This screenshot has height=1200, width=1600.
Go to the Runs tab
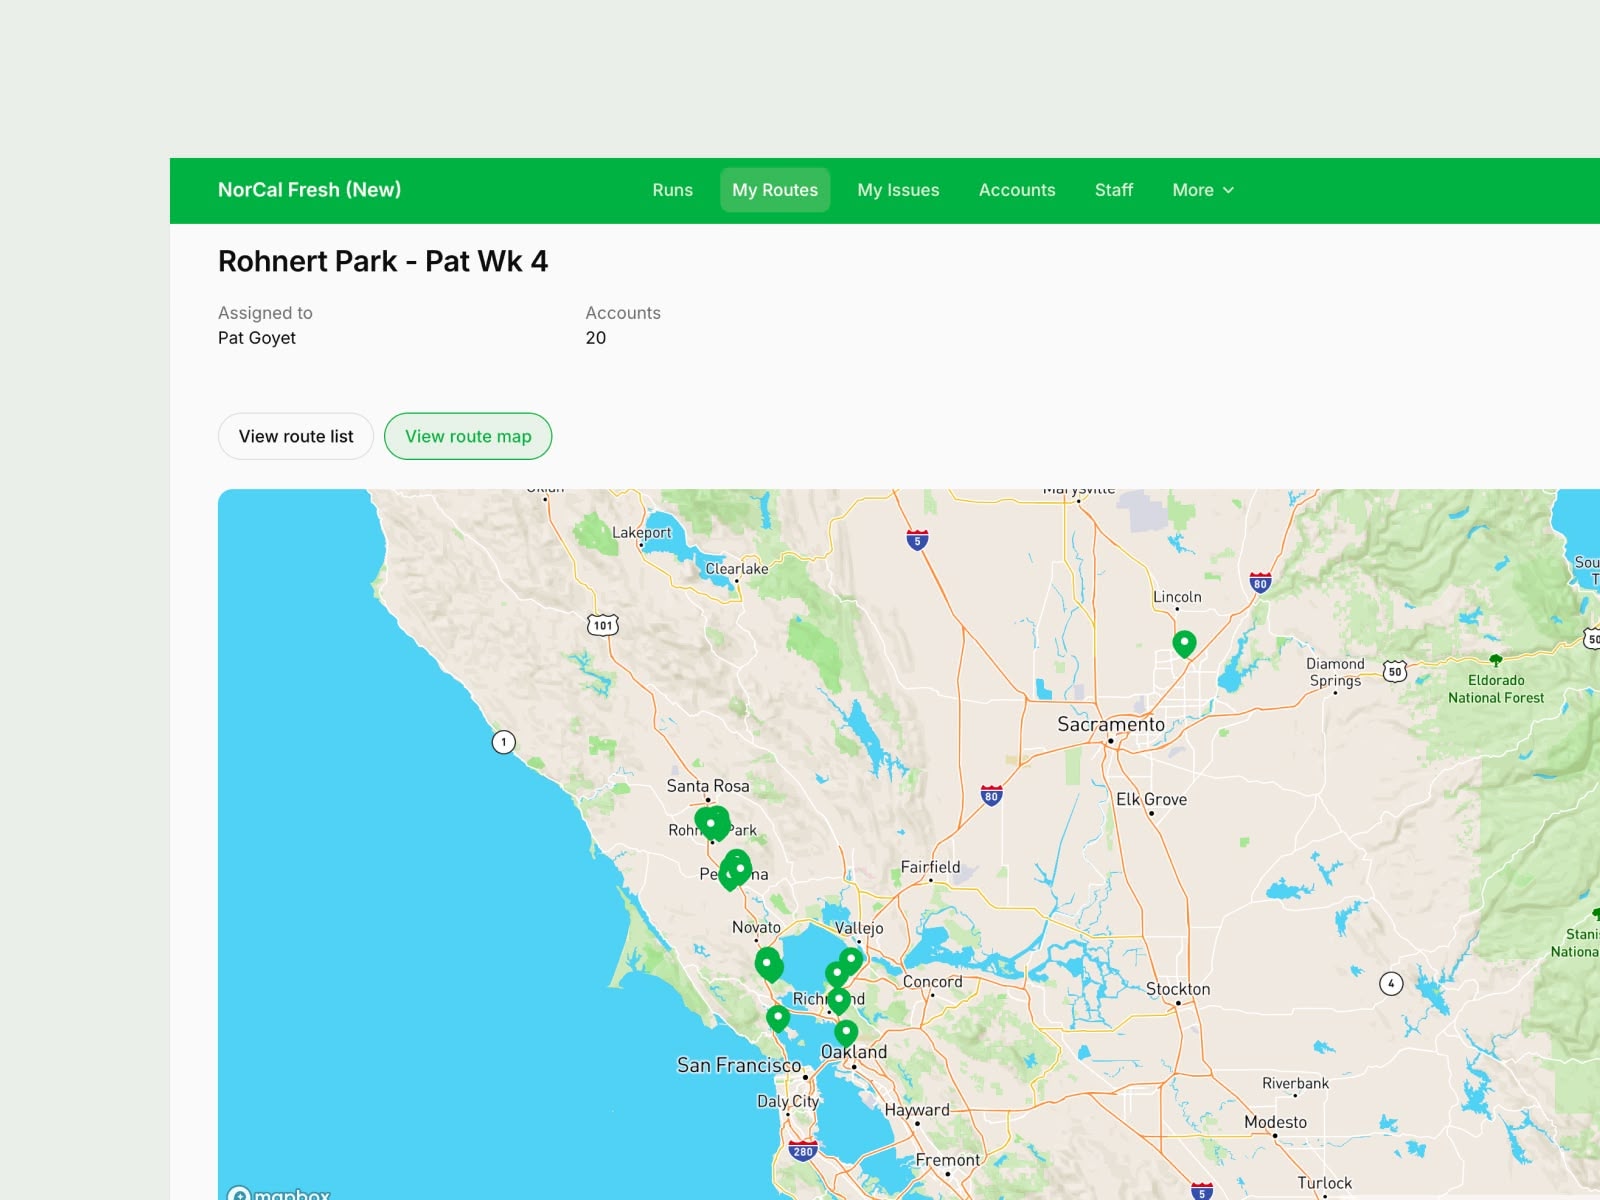(673, 190)
